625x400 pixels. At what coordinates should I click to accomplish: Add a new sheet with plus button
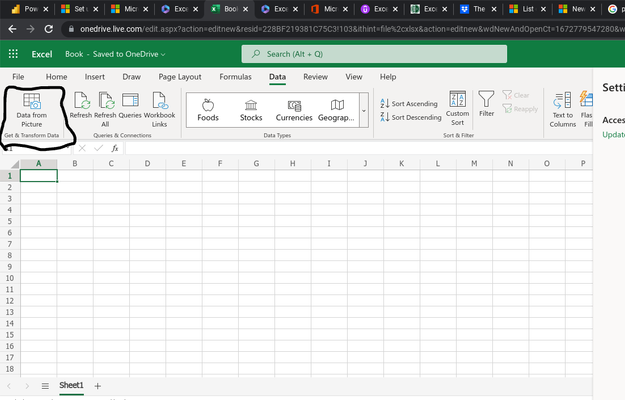98,386
